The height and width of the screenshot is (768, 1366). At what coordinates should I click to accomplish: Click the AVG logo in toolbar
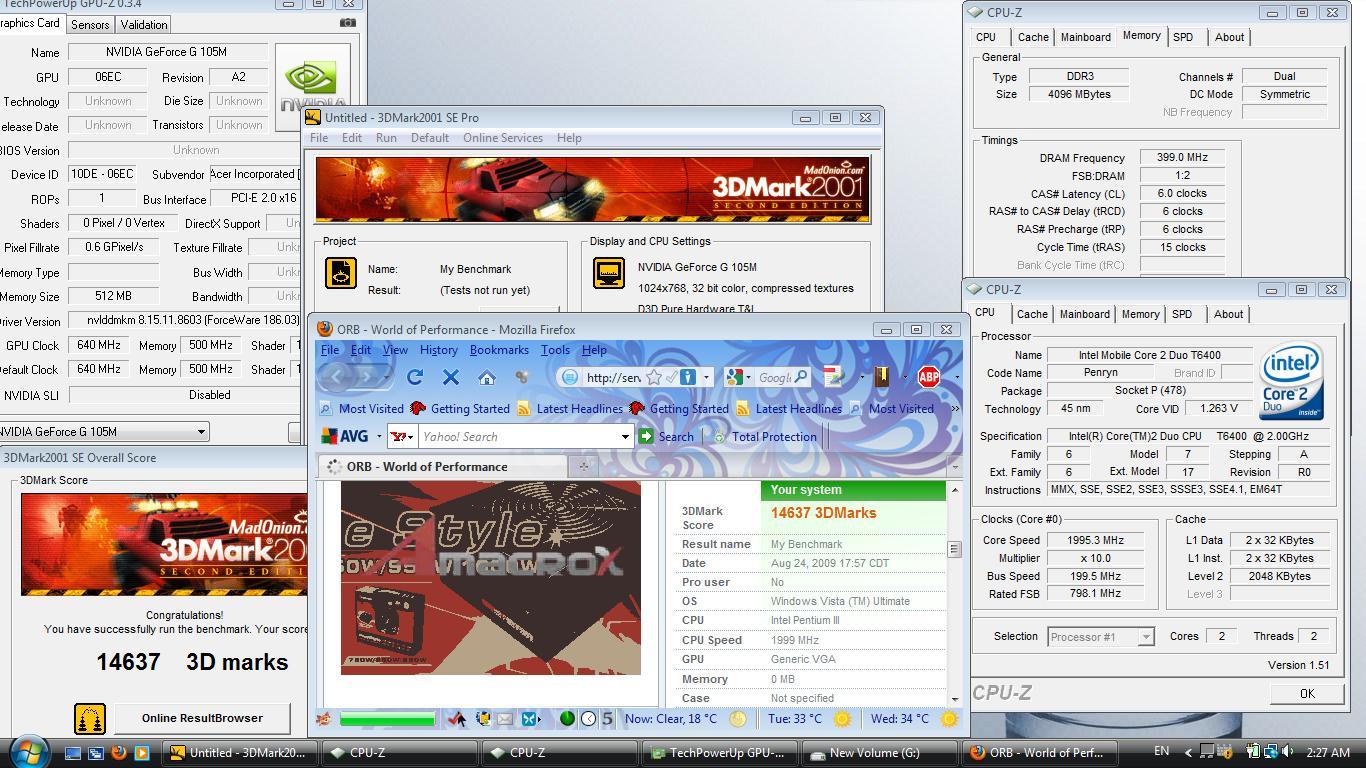tap(345, 436)
